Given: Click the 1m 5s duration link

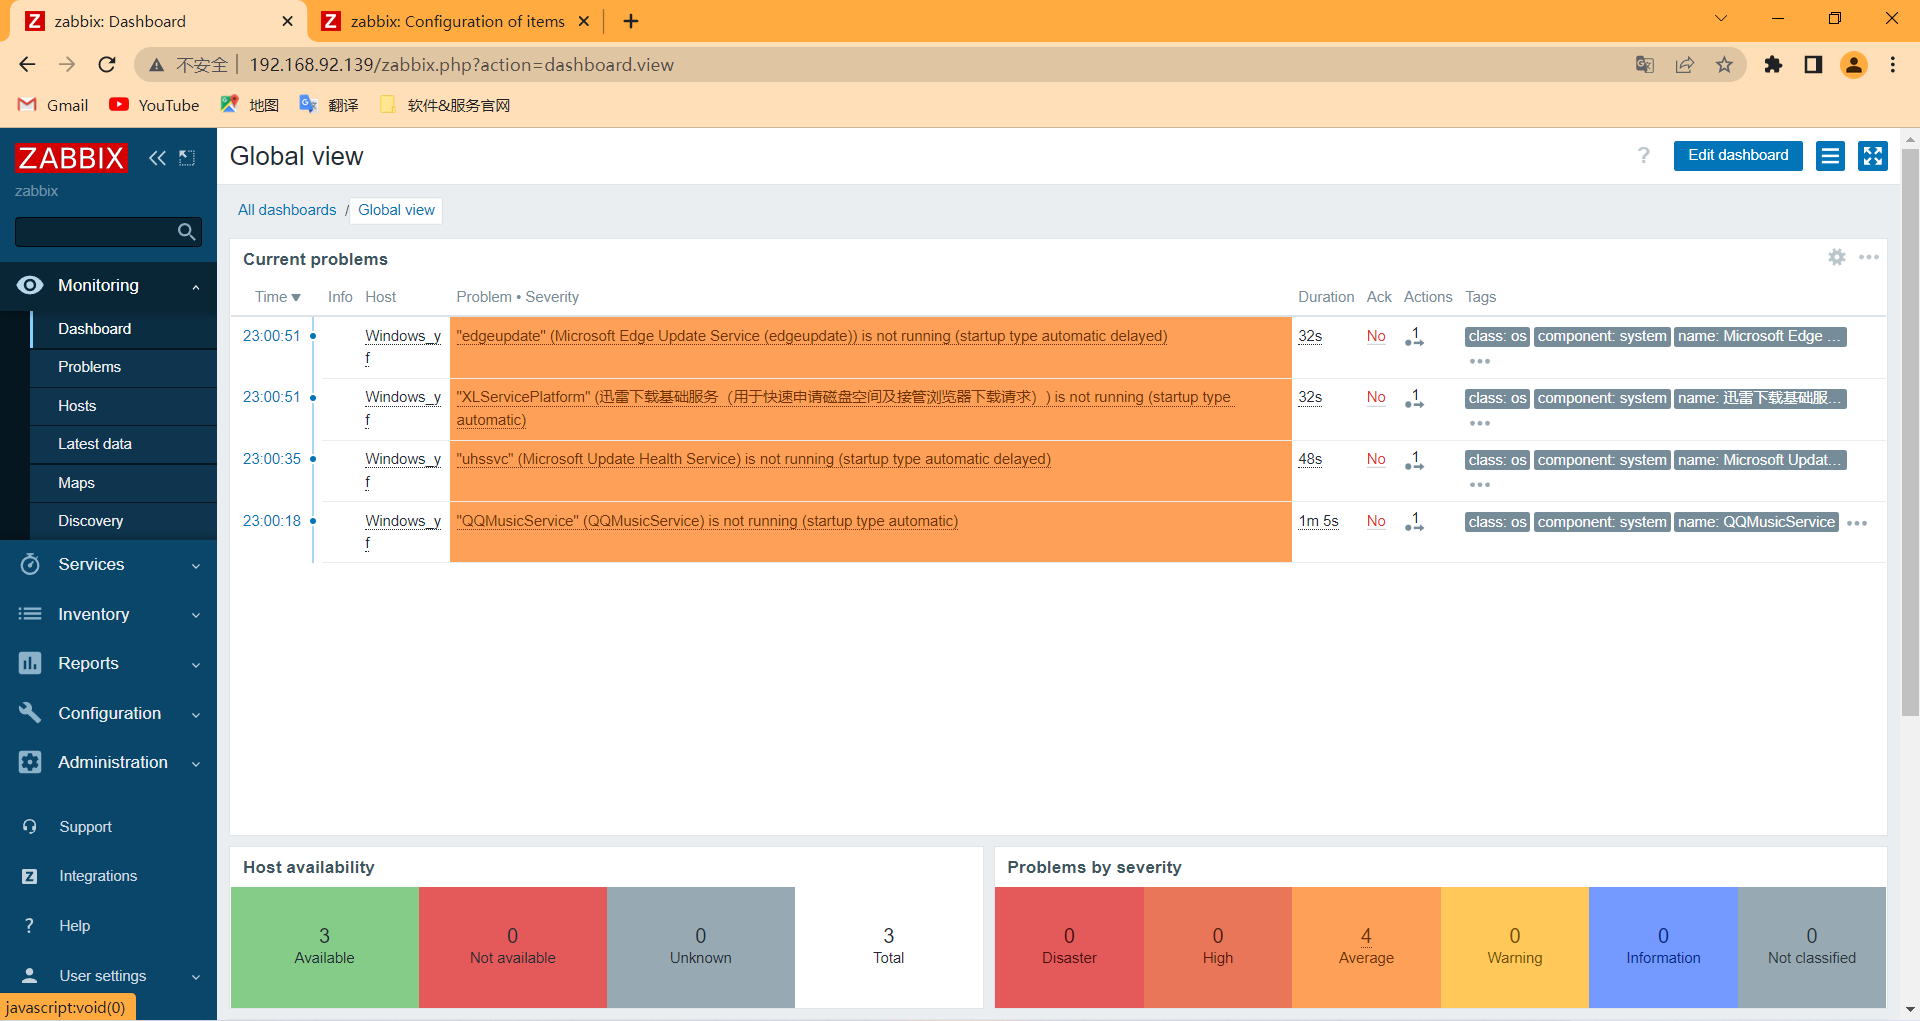Looking at the screenshot, I should click(1318, 522).
